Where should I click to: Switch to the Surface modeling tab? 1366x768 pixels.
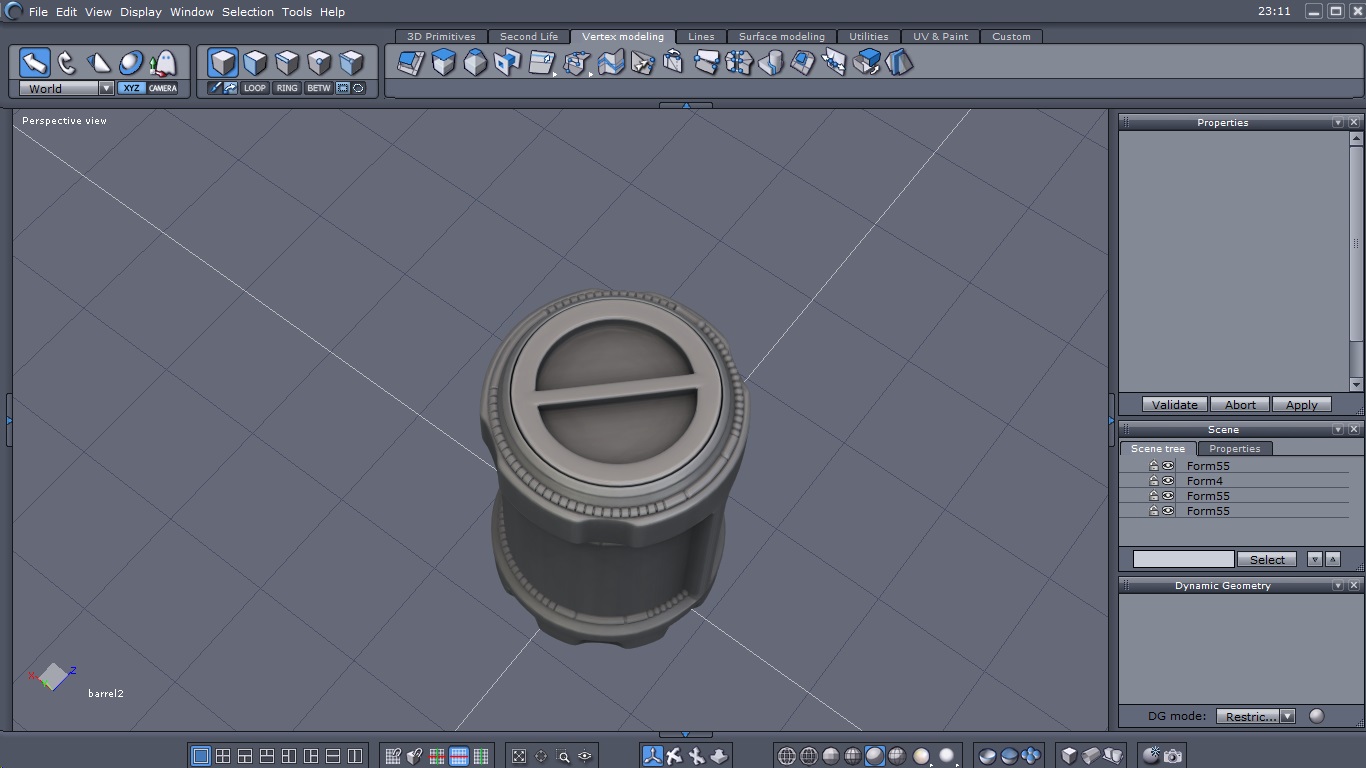781,37
